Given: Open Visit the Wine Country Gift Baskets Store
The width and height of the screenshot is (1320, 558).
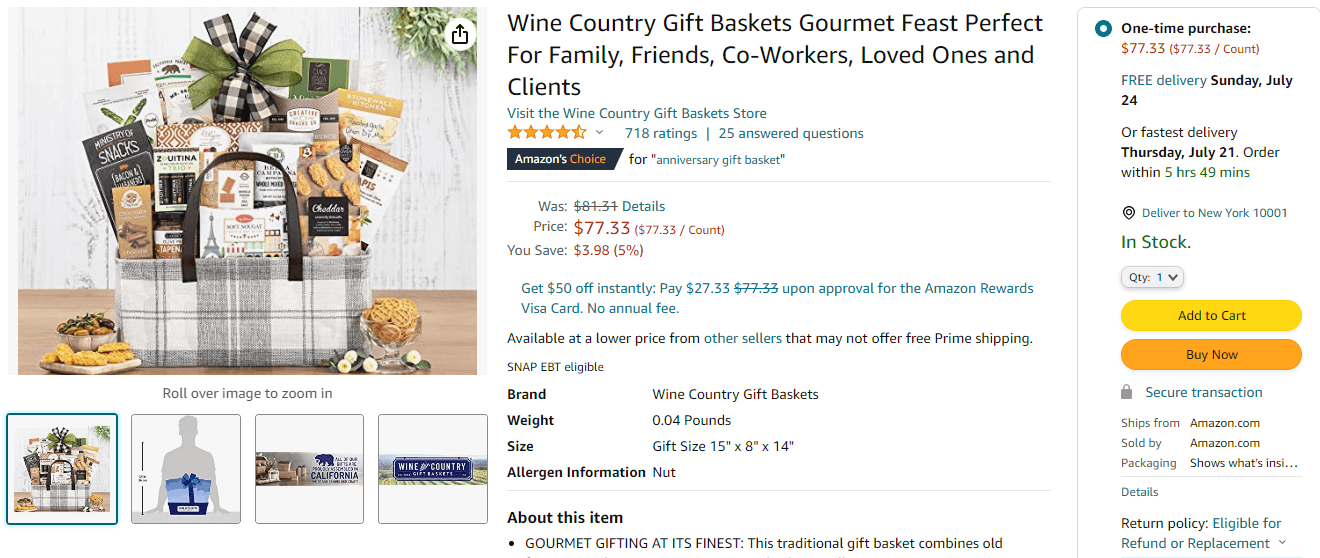Looking at the screenshot, I should [637, 113].
